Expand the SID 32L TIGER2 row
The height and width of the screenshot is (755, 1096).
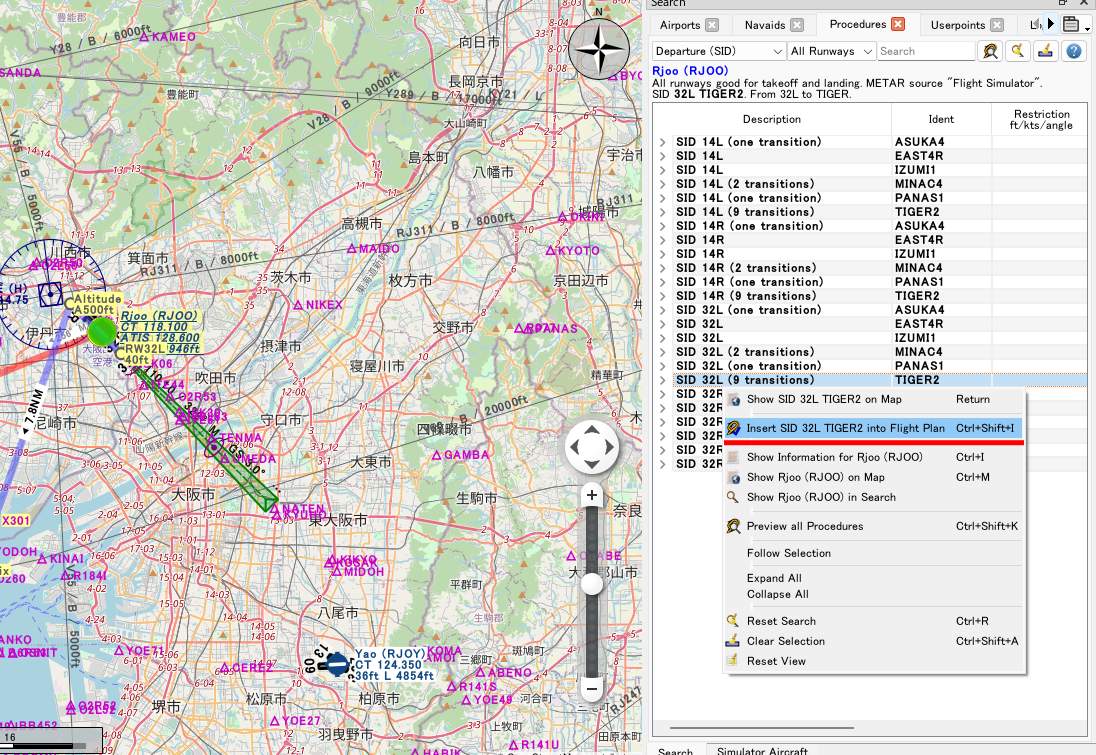(662, 380)
